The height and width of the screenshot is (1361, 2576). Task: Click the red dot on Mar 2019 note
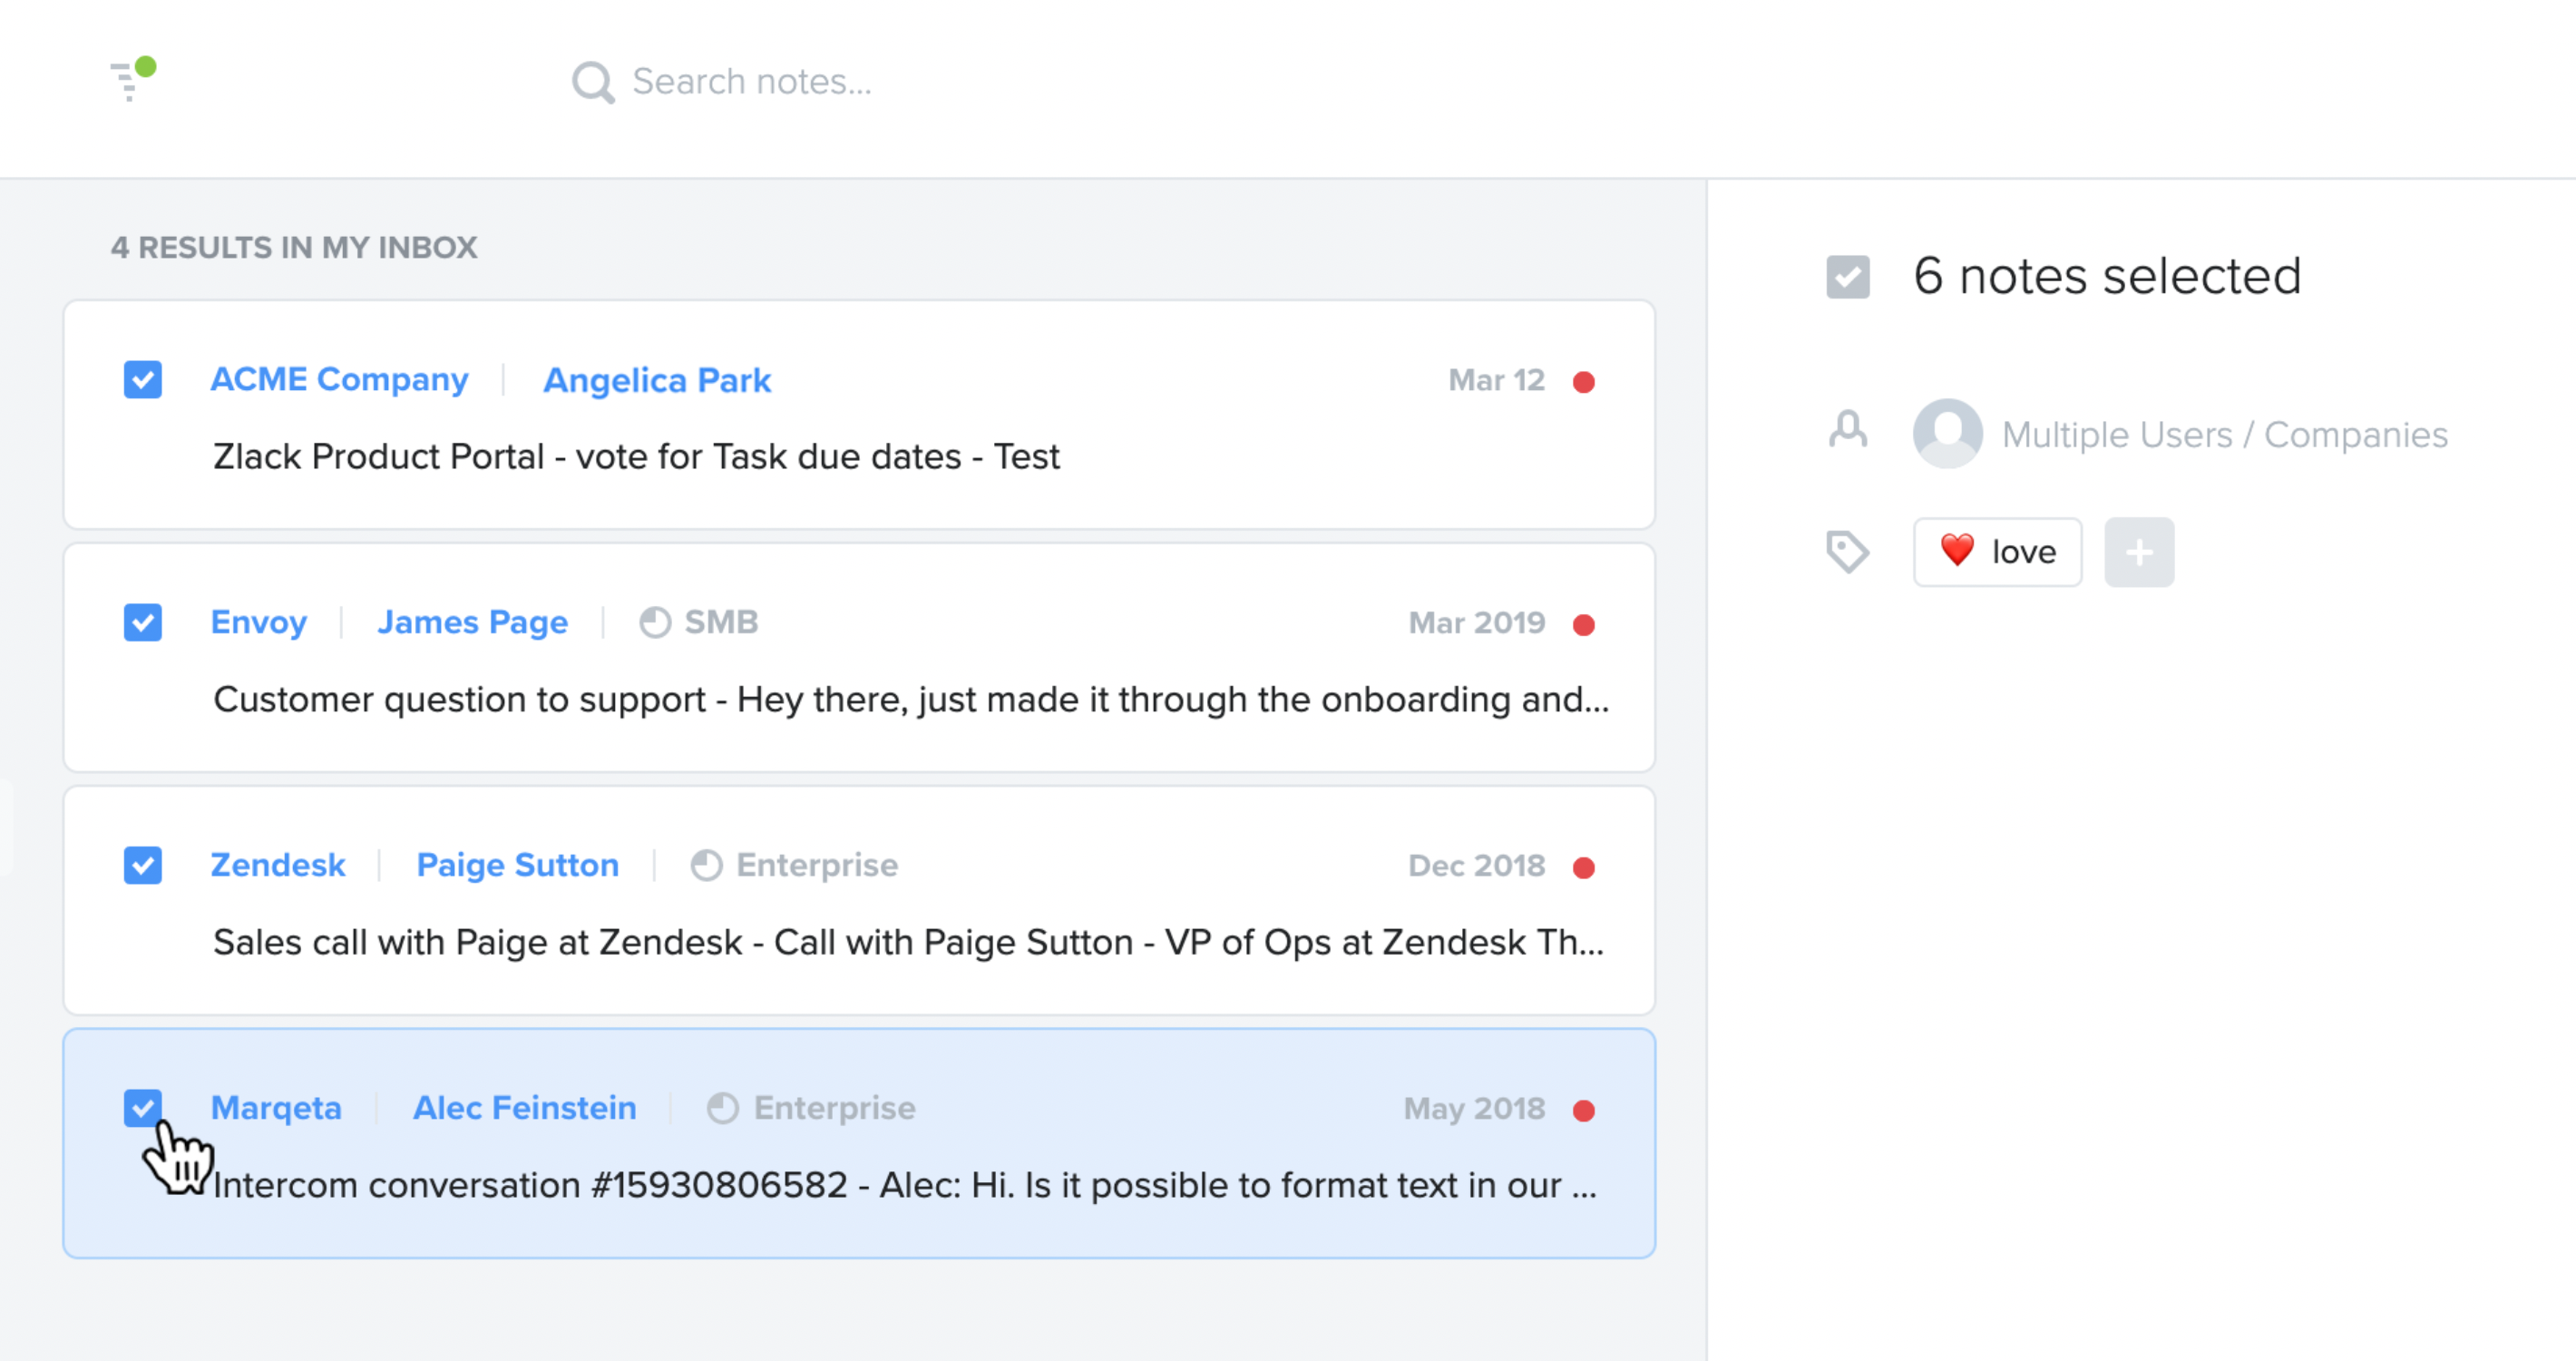click(1584, 624)
